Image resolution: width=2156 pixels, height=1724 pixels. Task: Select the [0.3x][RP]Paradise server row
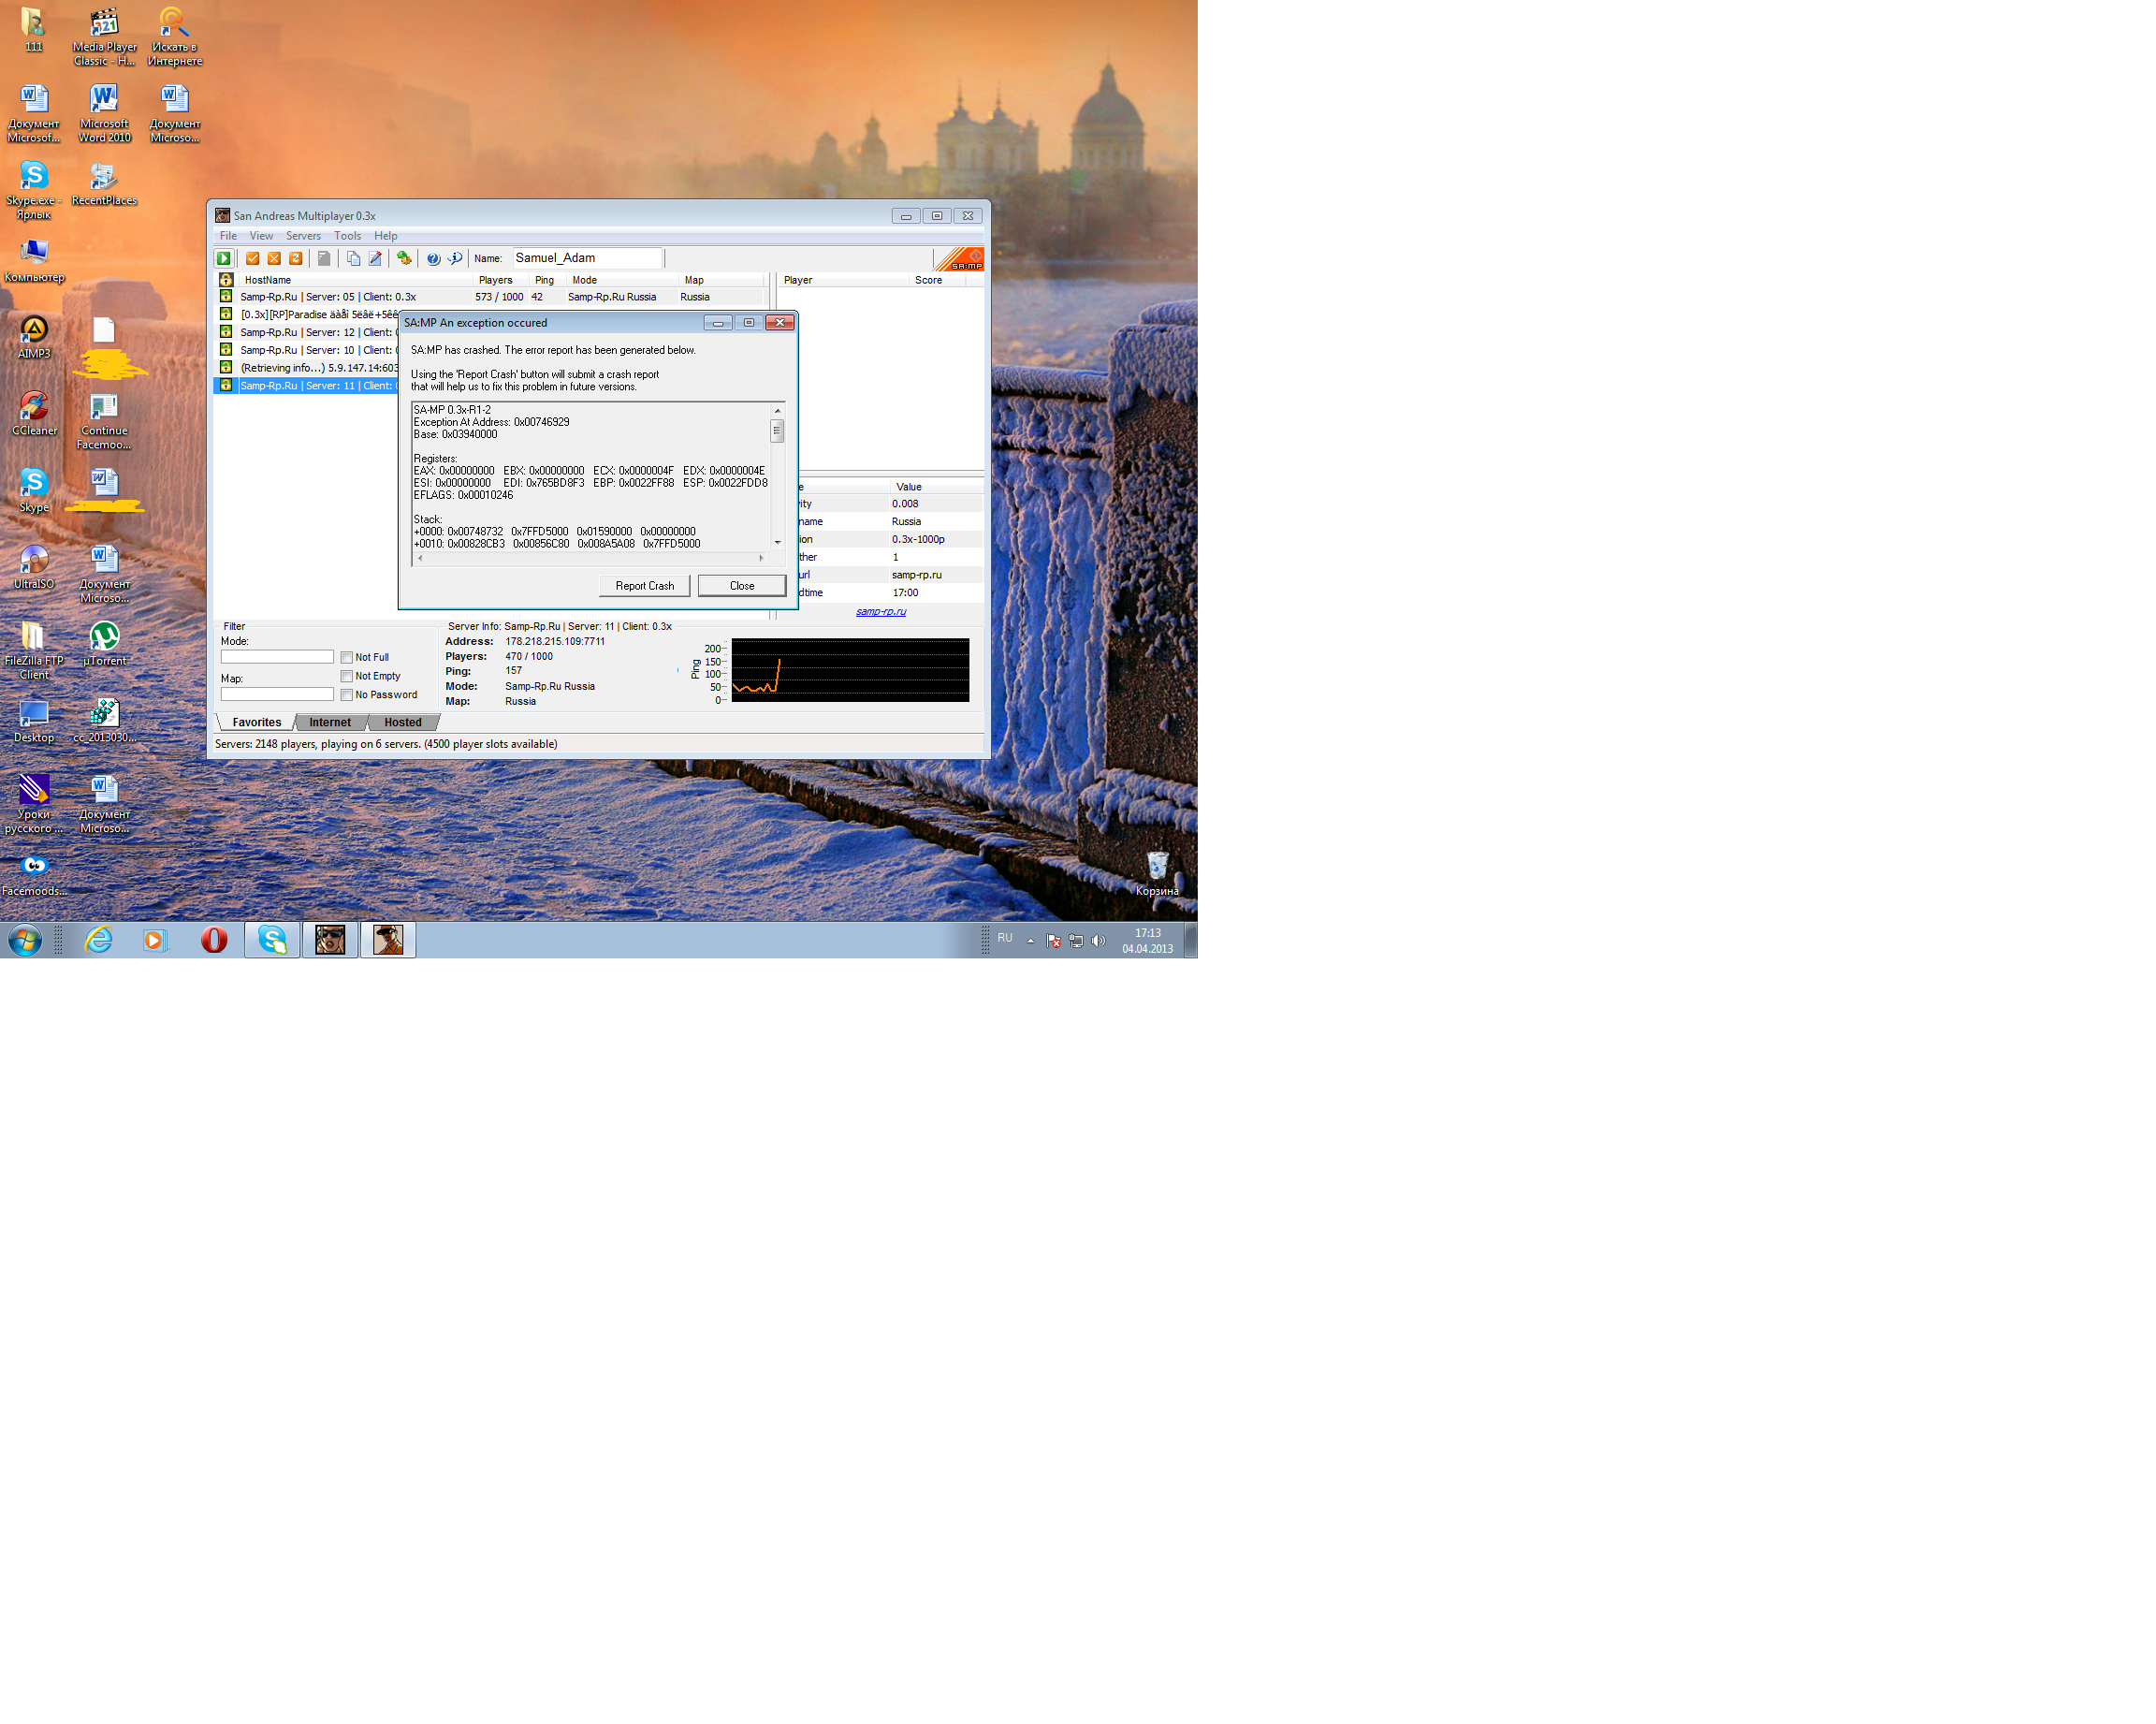307,314
